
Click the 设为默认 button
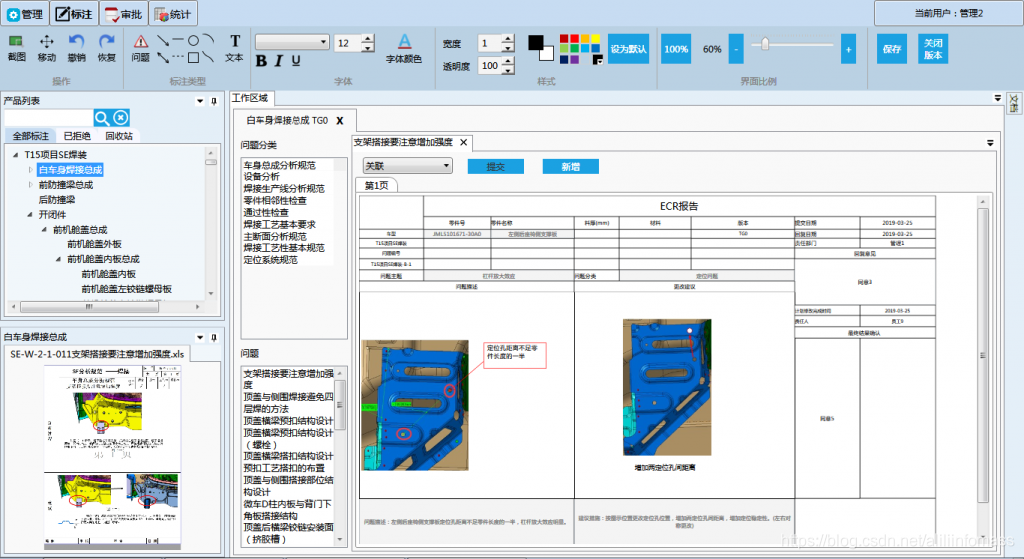point(628,49)
